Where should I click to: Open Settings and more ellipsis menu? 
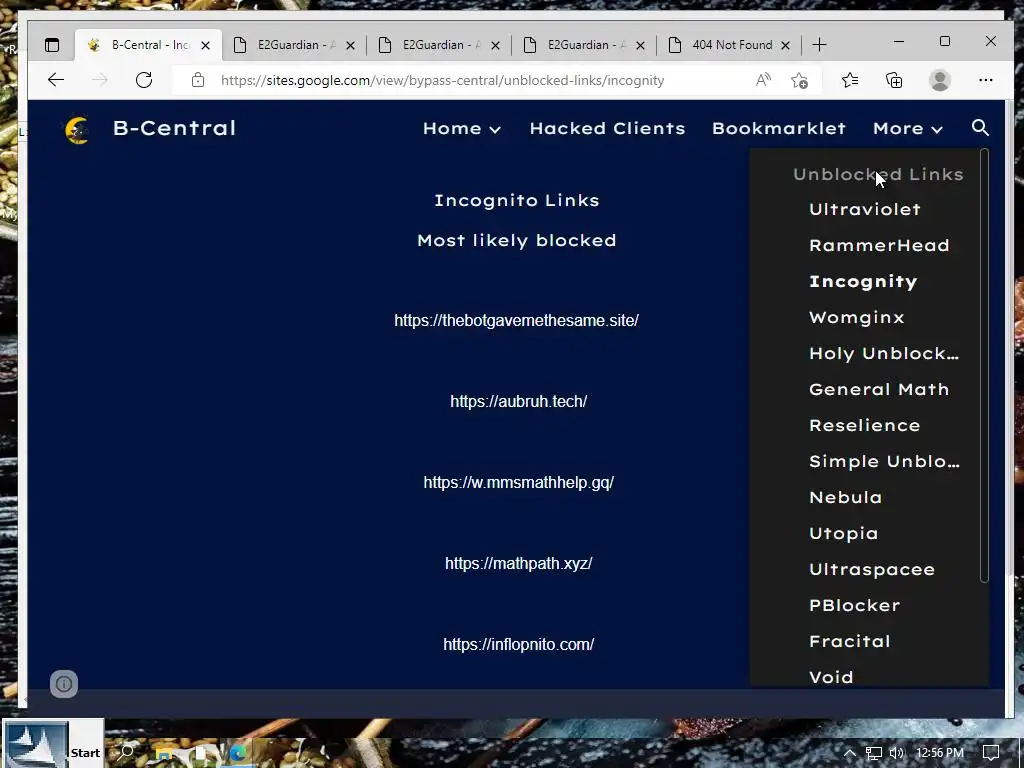pos(985,80)
